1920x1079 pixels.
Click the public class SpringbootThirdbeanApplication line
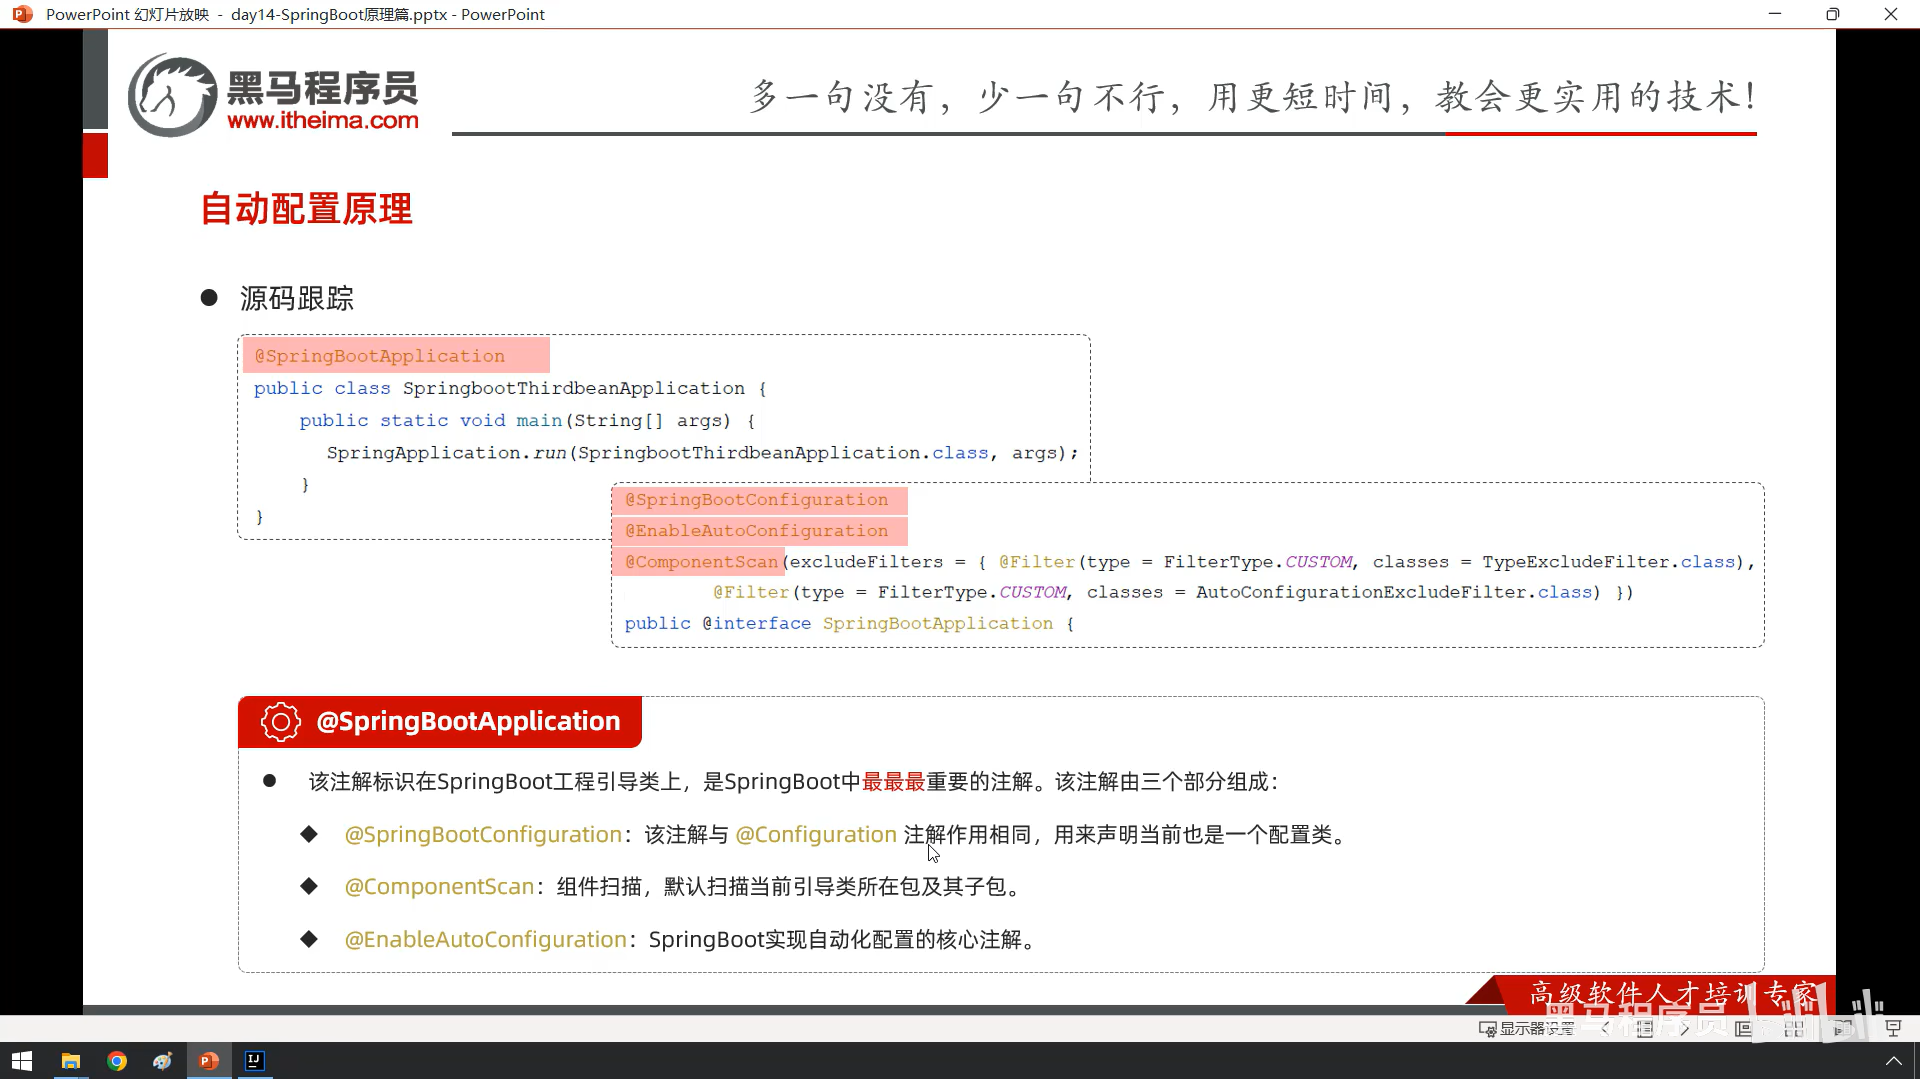click(x=510, y=388)
